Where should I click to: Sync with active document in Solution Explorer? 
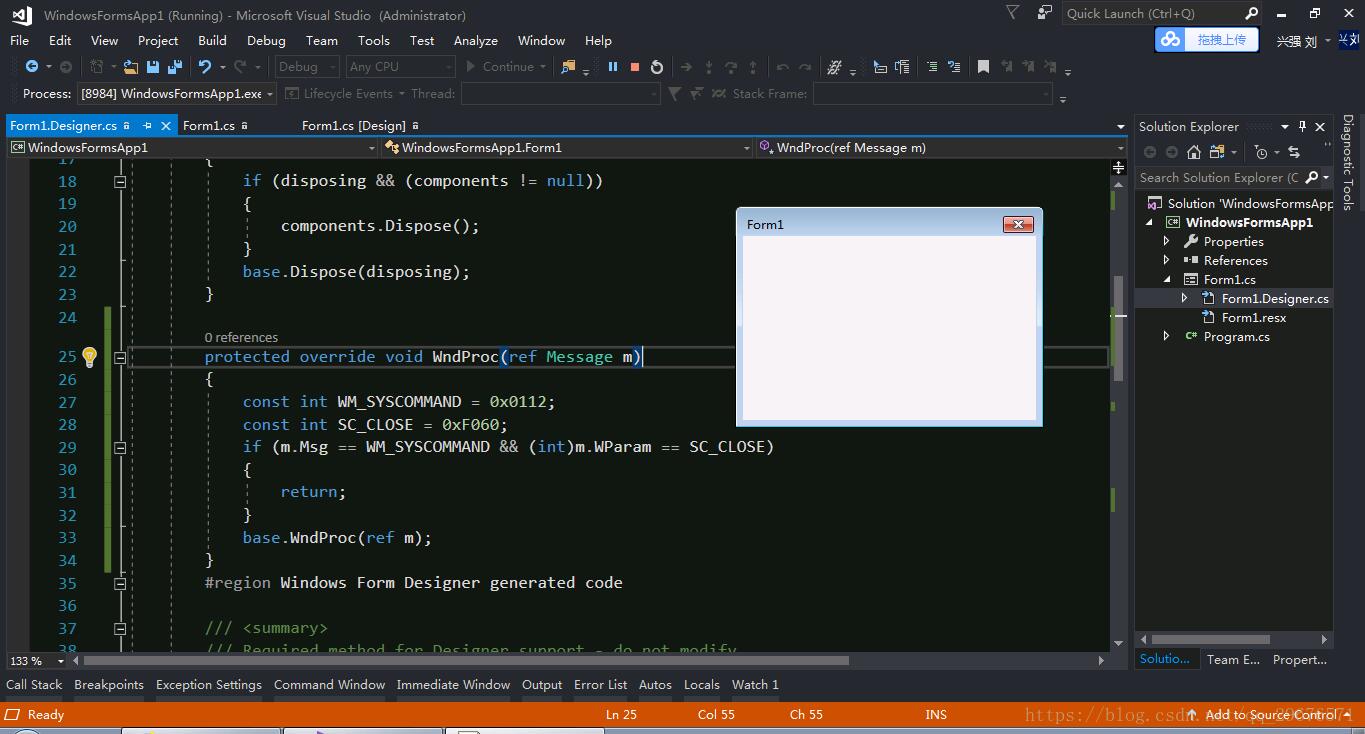coord(1294,152)
